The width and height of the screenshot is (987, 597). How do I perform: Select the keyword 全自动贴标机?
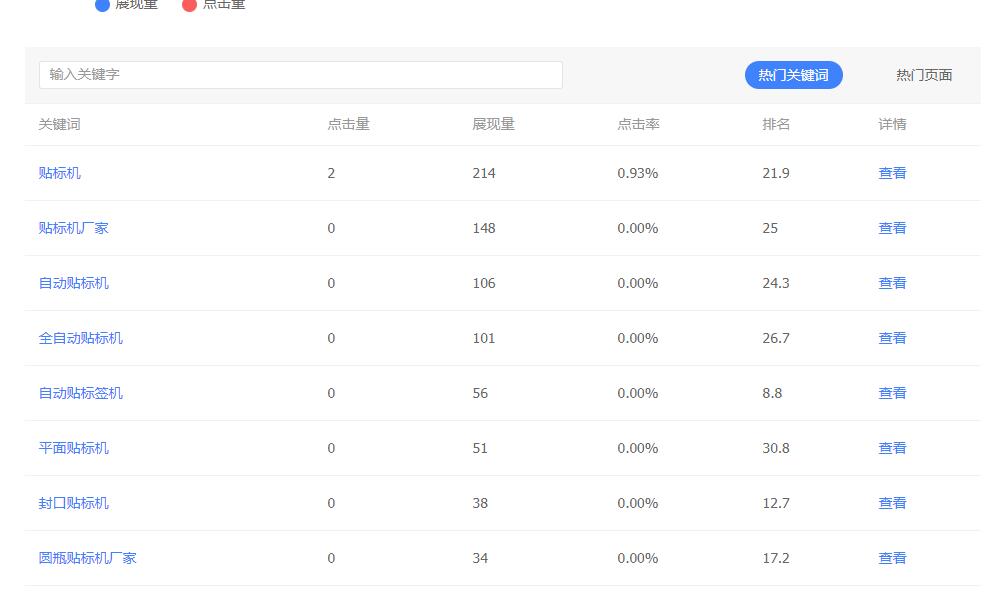click(x=79, y=337)
